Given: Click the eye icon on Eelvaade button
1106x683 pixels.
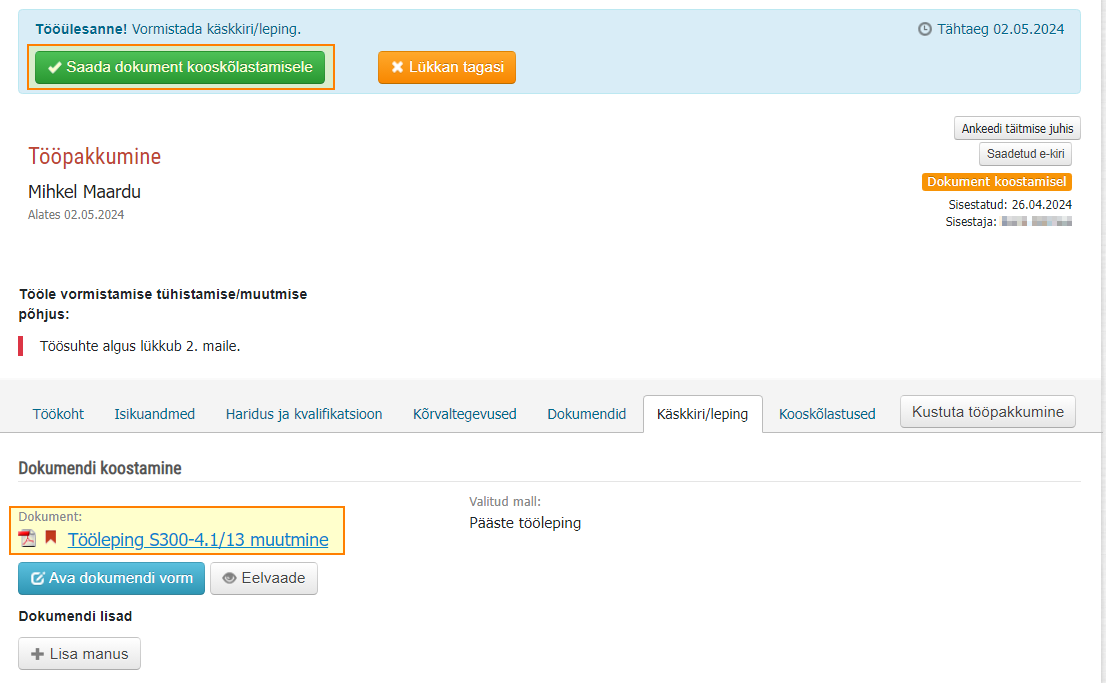Looking at the screenshot, I should 229,579.
